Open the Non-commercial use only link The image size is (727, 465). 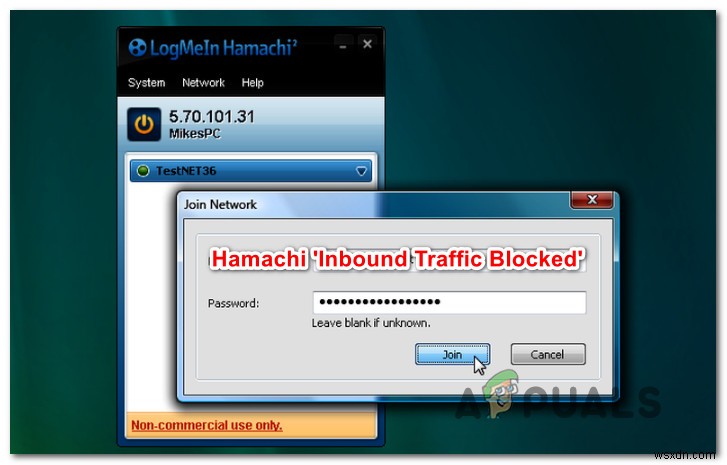coord(207,425)
